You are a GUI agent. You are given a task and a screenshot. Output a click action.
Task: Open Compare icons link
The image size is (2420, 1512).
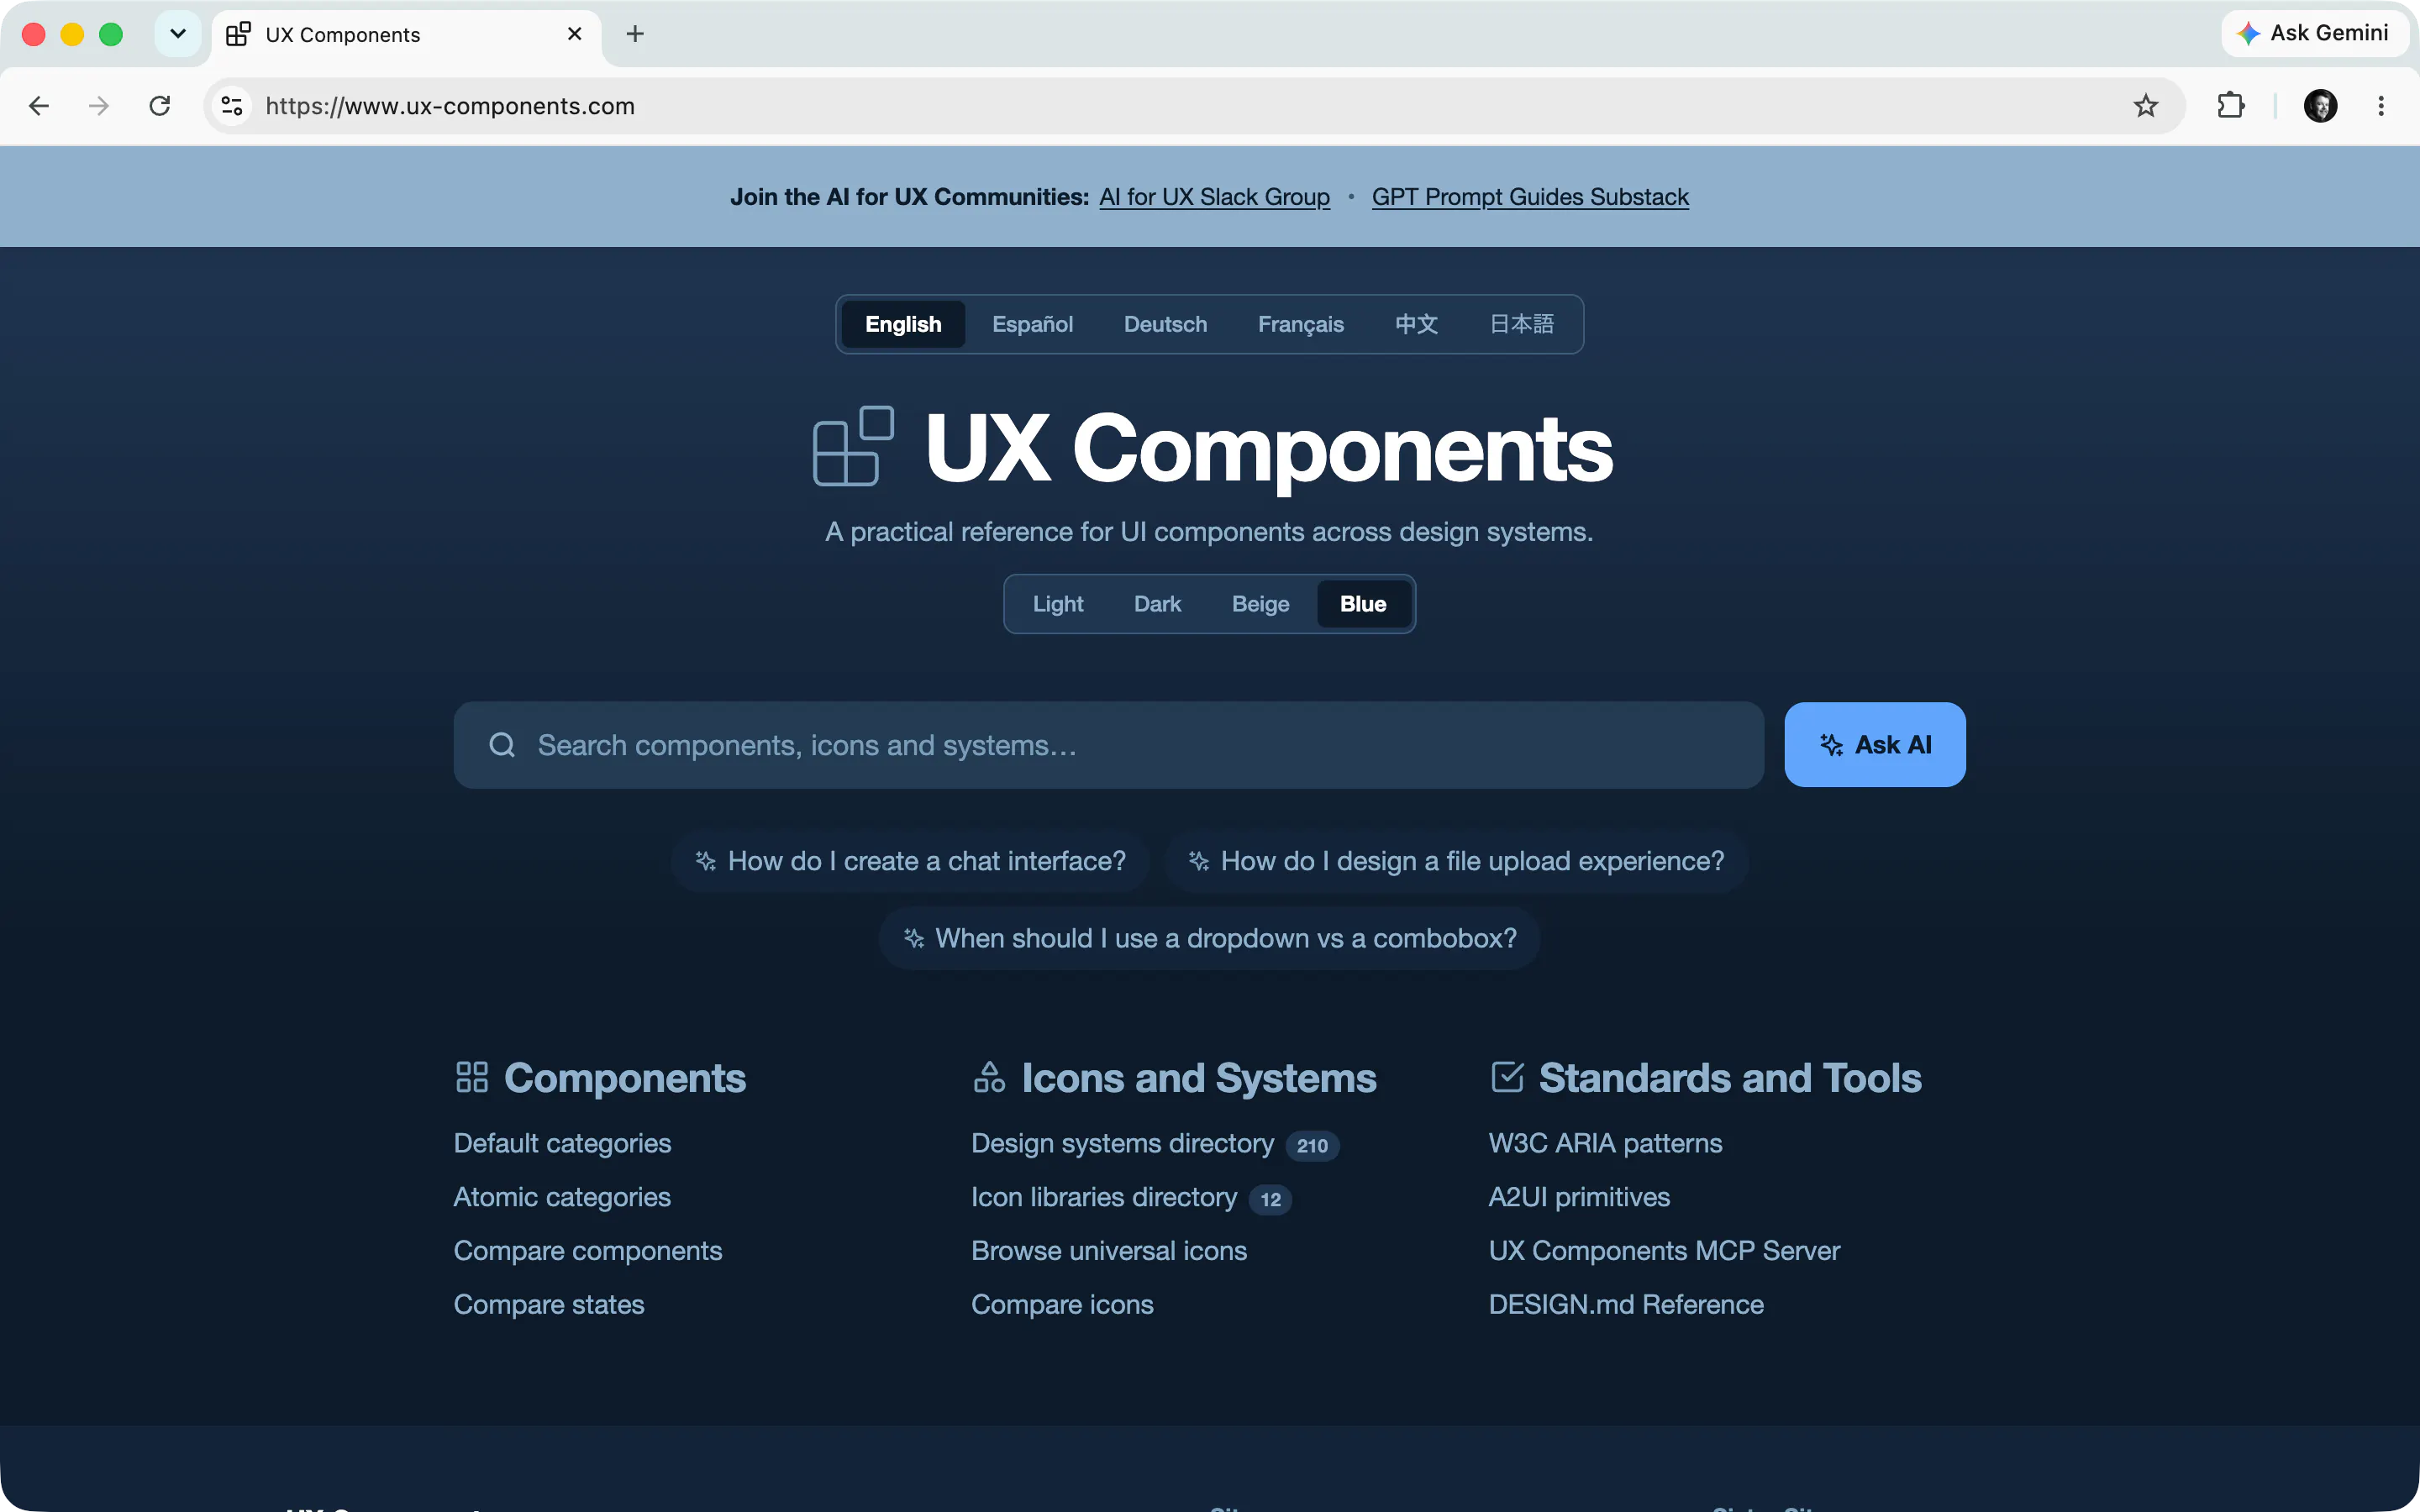(x=1062, y=1304)
